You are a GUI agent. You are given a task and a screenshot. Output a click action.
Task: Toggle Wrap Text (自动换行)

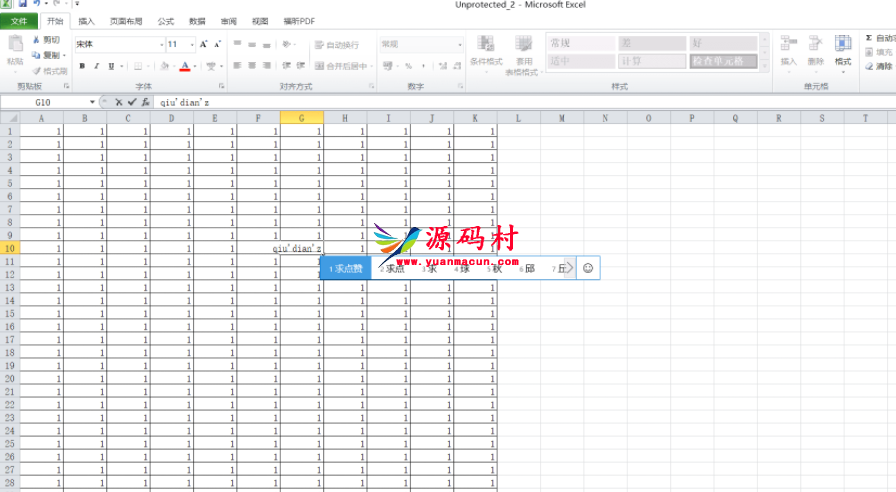point(339,45)
